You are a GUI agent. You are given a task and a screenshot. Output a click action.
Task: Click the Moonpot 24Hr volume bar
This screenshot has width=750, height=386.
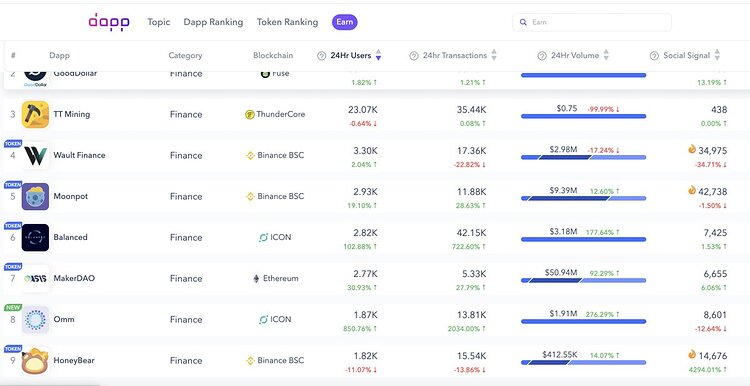pyautogui.click(x=584, y=198)
